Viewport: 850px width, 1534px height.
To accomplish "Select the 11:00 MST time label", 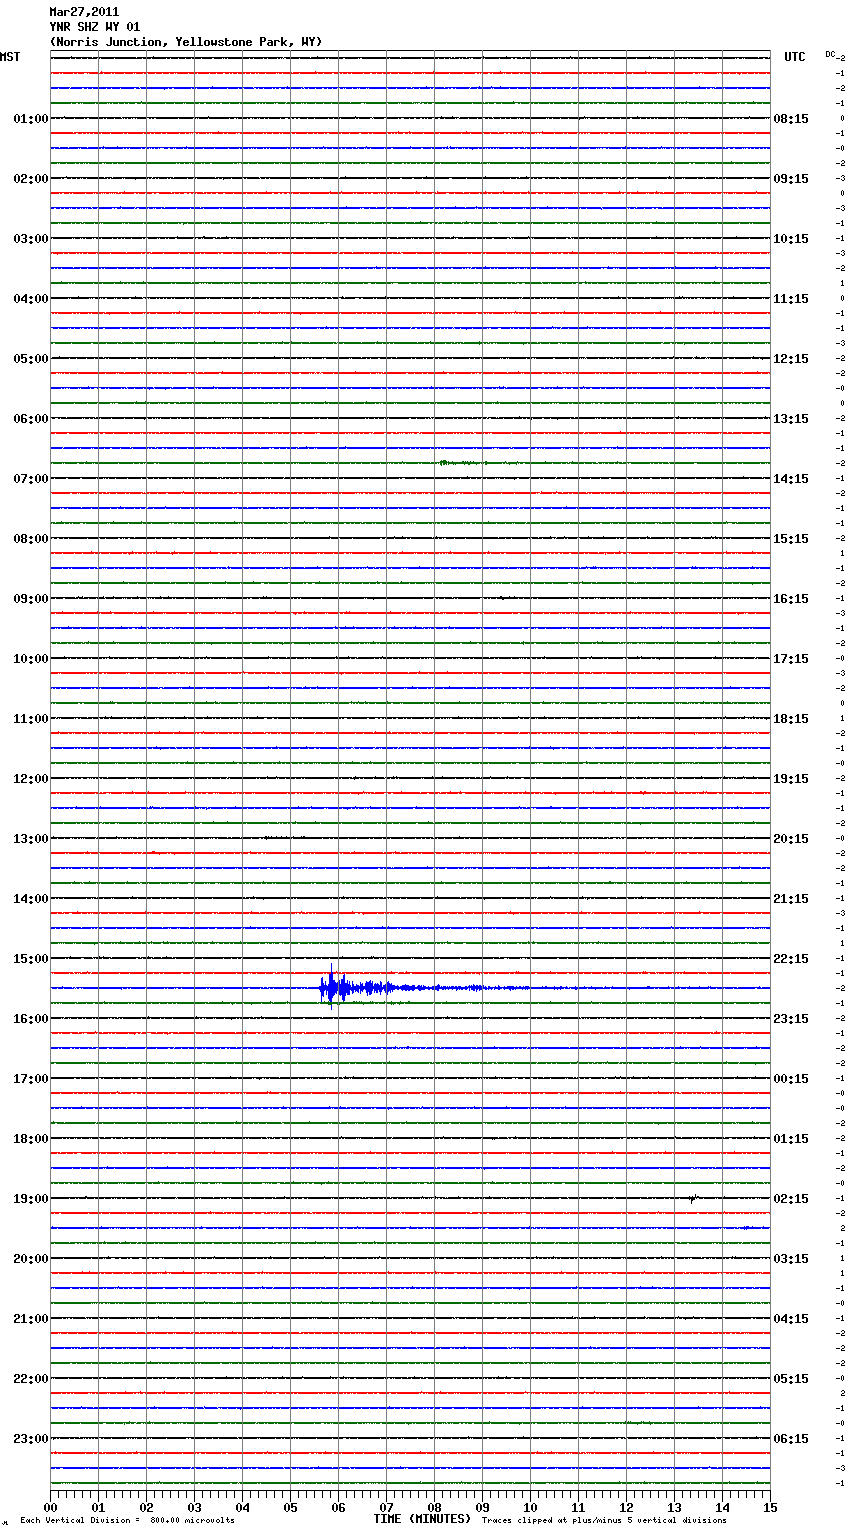I will (31, 719).
